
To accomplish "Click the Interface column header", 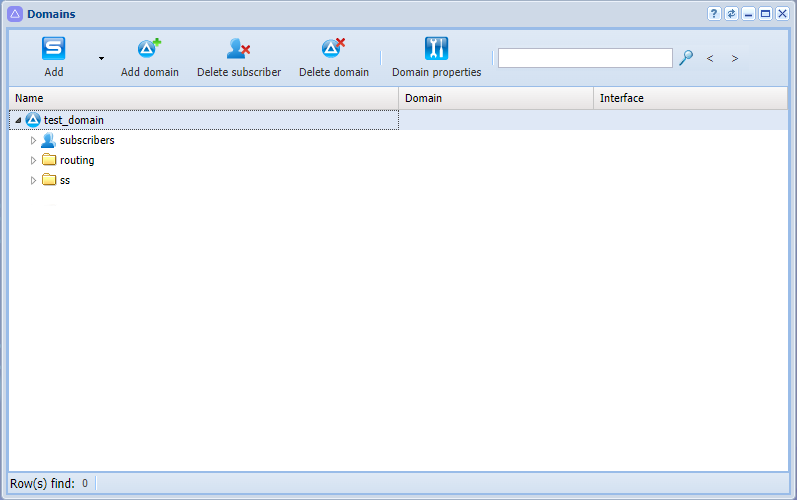I will coord(691,98).
